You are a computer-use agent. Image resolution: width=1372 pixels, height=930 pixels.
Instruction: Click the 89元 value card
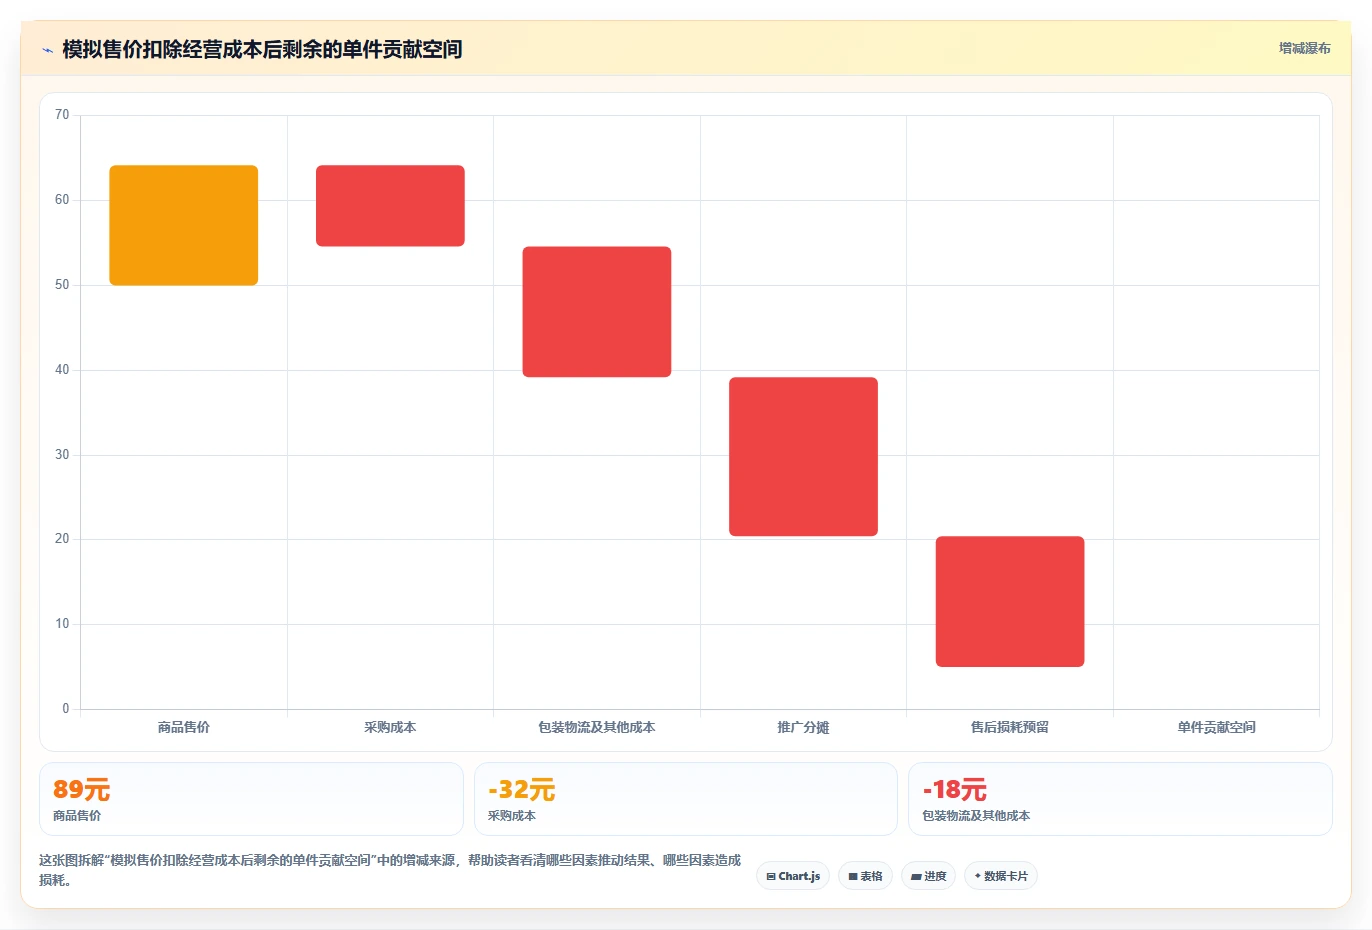[x=251, y=799]
